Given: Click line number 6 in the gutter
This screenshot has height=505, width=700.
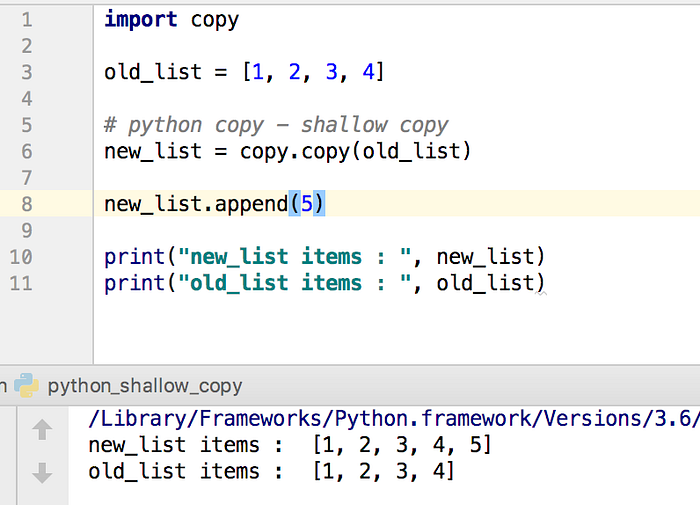Looking at the screenshot, I should [x=27, y=152].
